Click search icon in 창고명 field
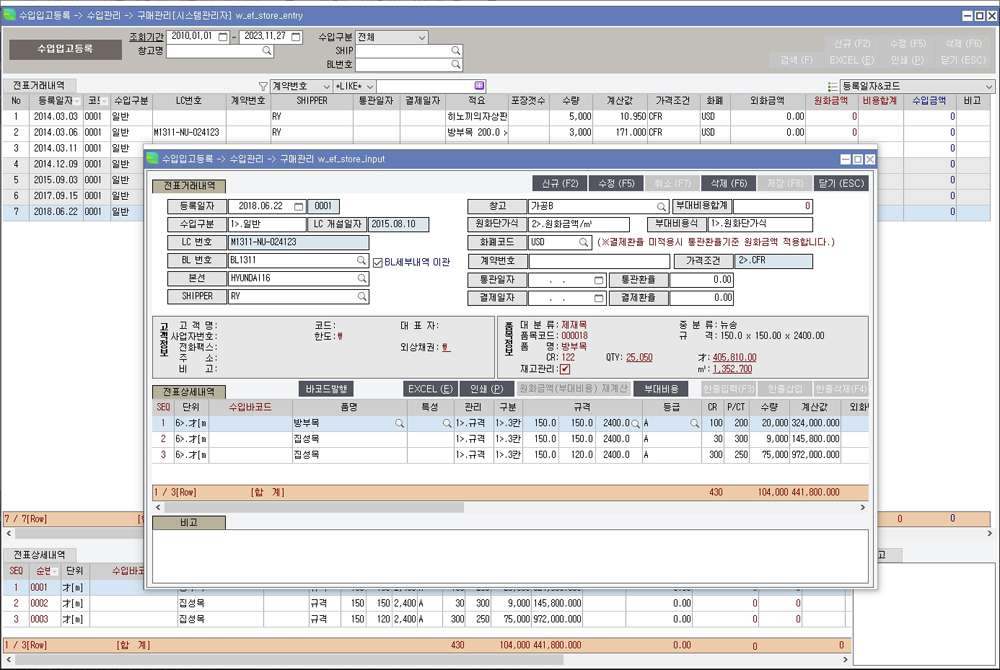The height and width of the screenshot is (670, 1000). tap(267, 51)
